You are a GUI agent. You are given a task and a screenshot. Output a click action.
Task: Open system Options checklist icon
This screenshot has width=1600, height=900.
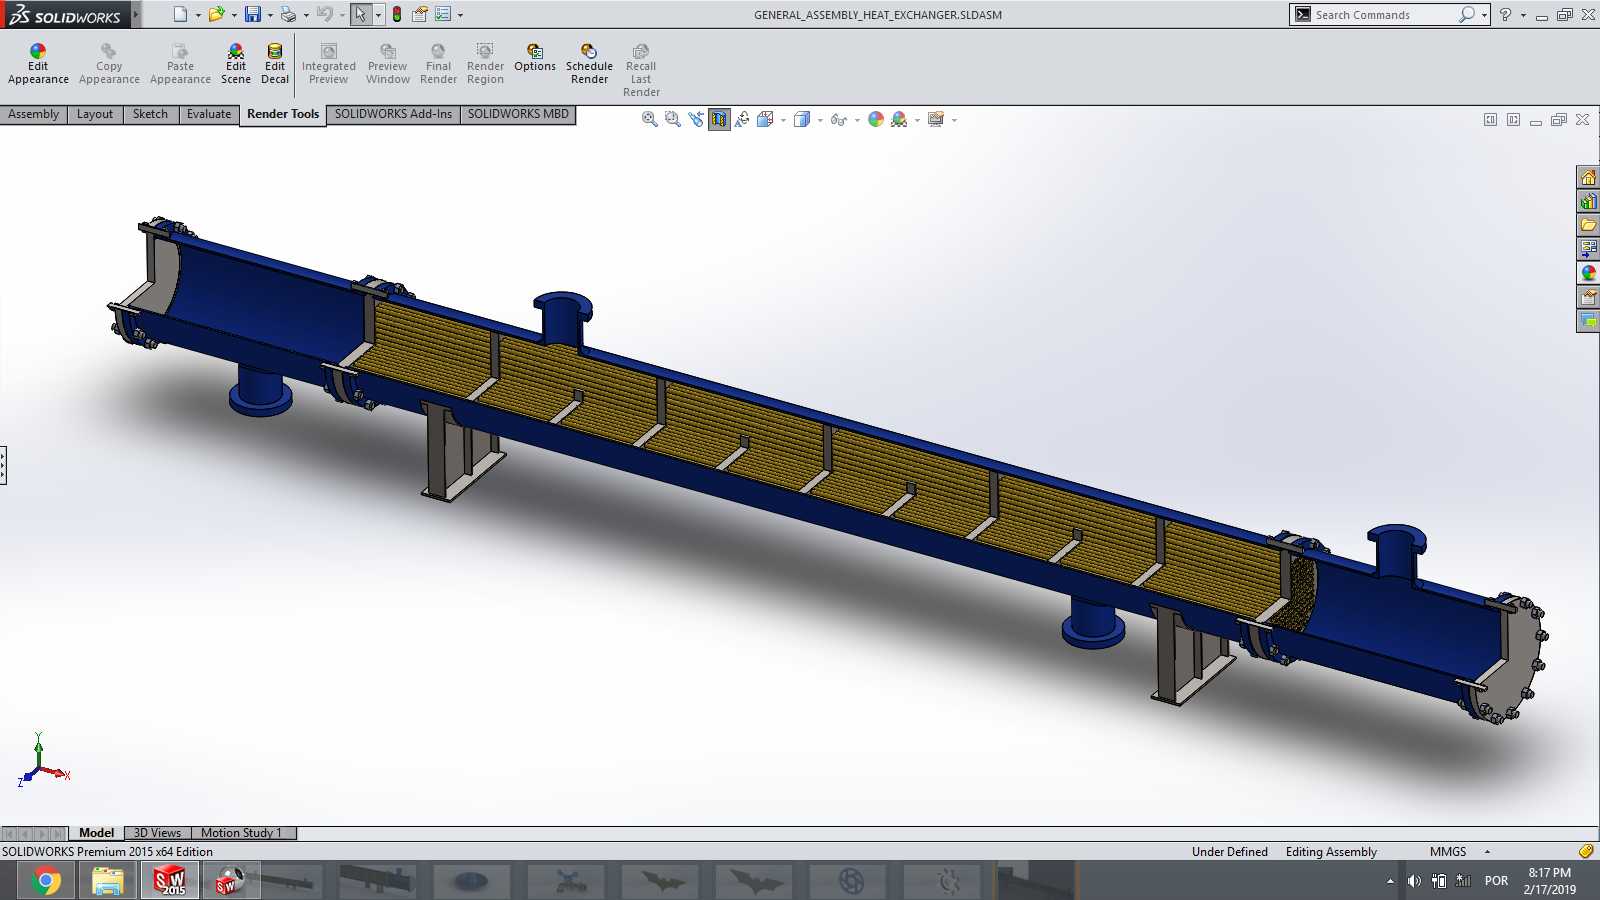(443, 14)
